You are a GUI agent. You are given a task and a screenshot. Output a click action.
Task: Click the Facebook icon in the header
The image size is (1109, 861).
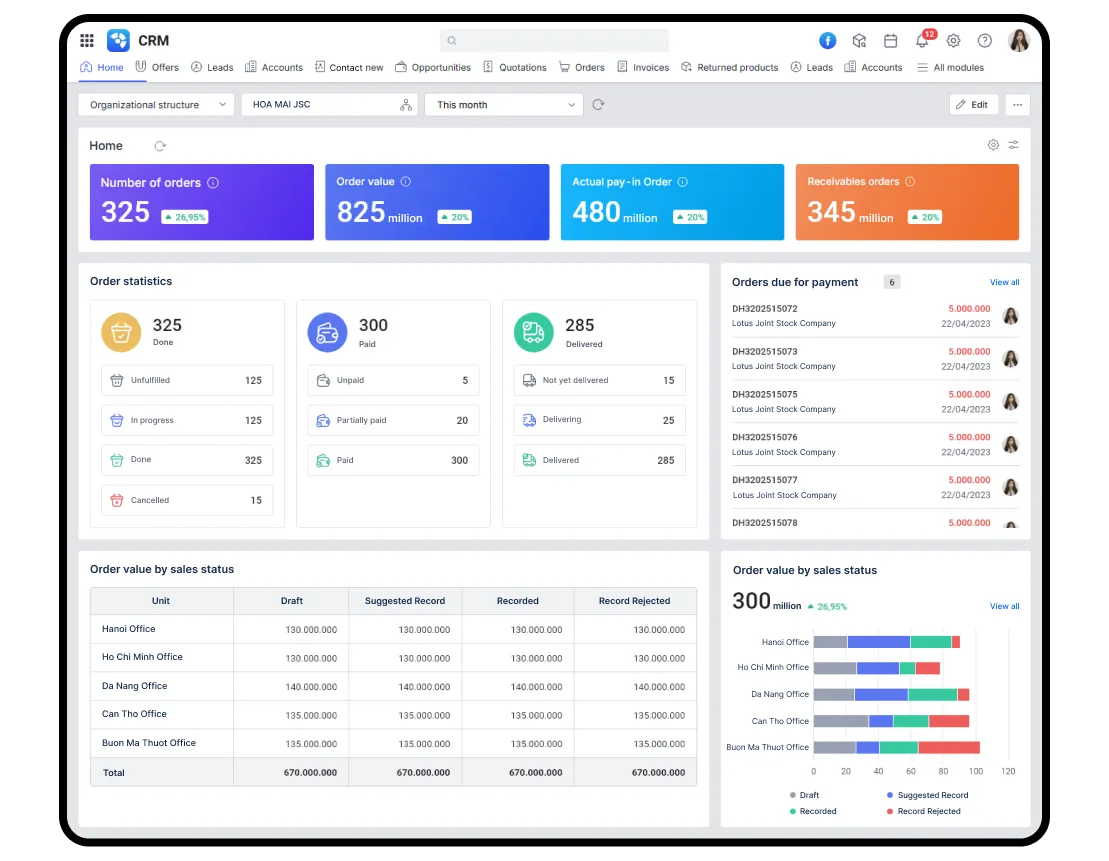pos(827,40)
